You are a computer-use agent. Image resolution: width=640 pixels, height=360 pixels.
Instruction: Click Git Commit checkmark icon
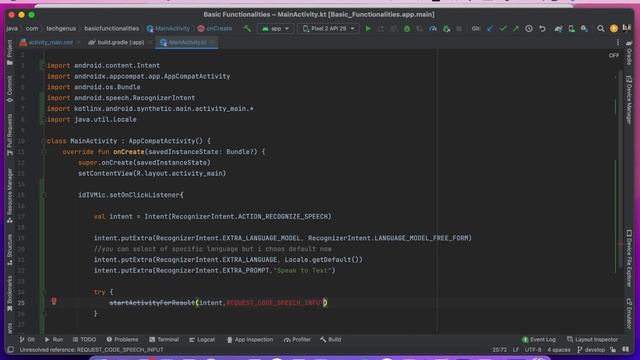coord(503,29)
